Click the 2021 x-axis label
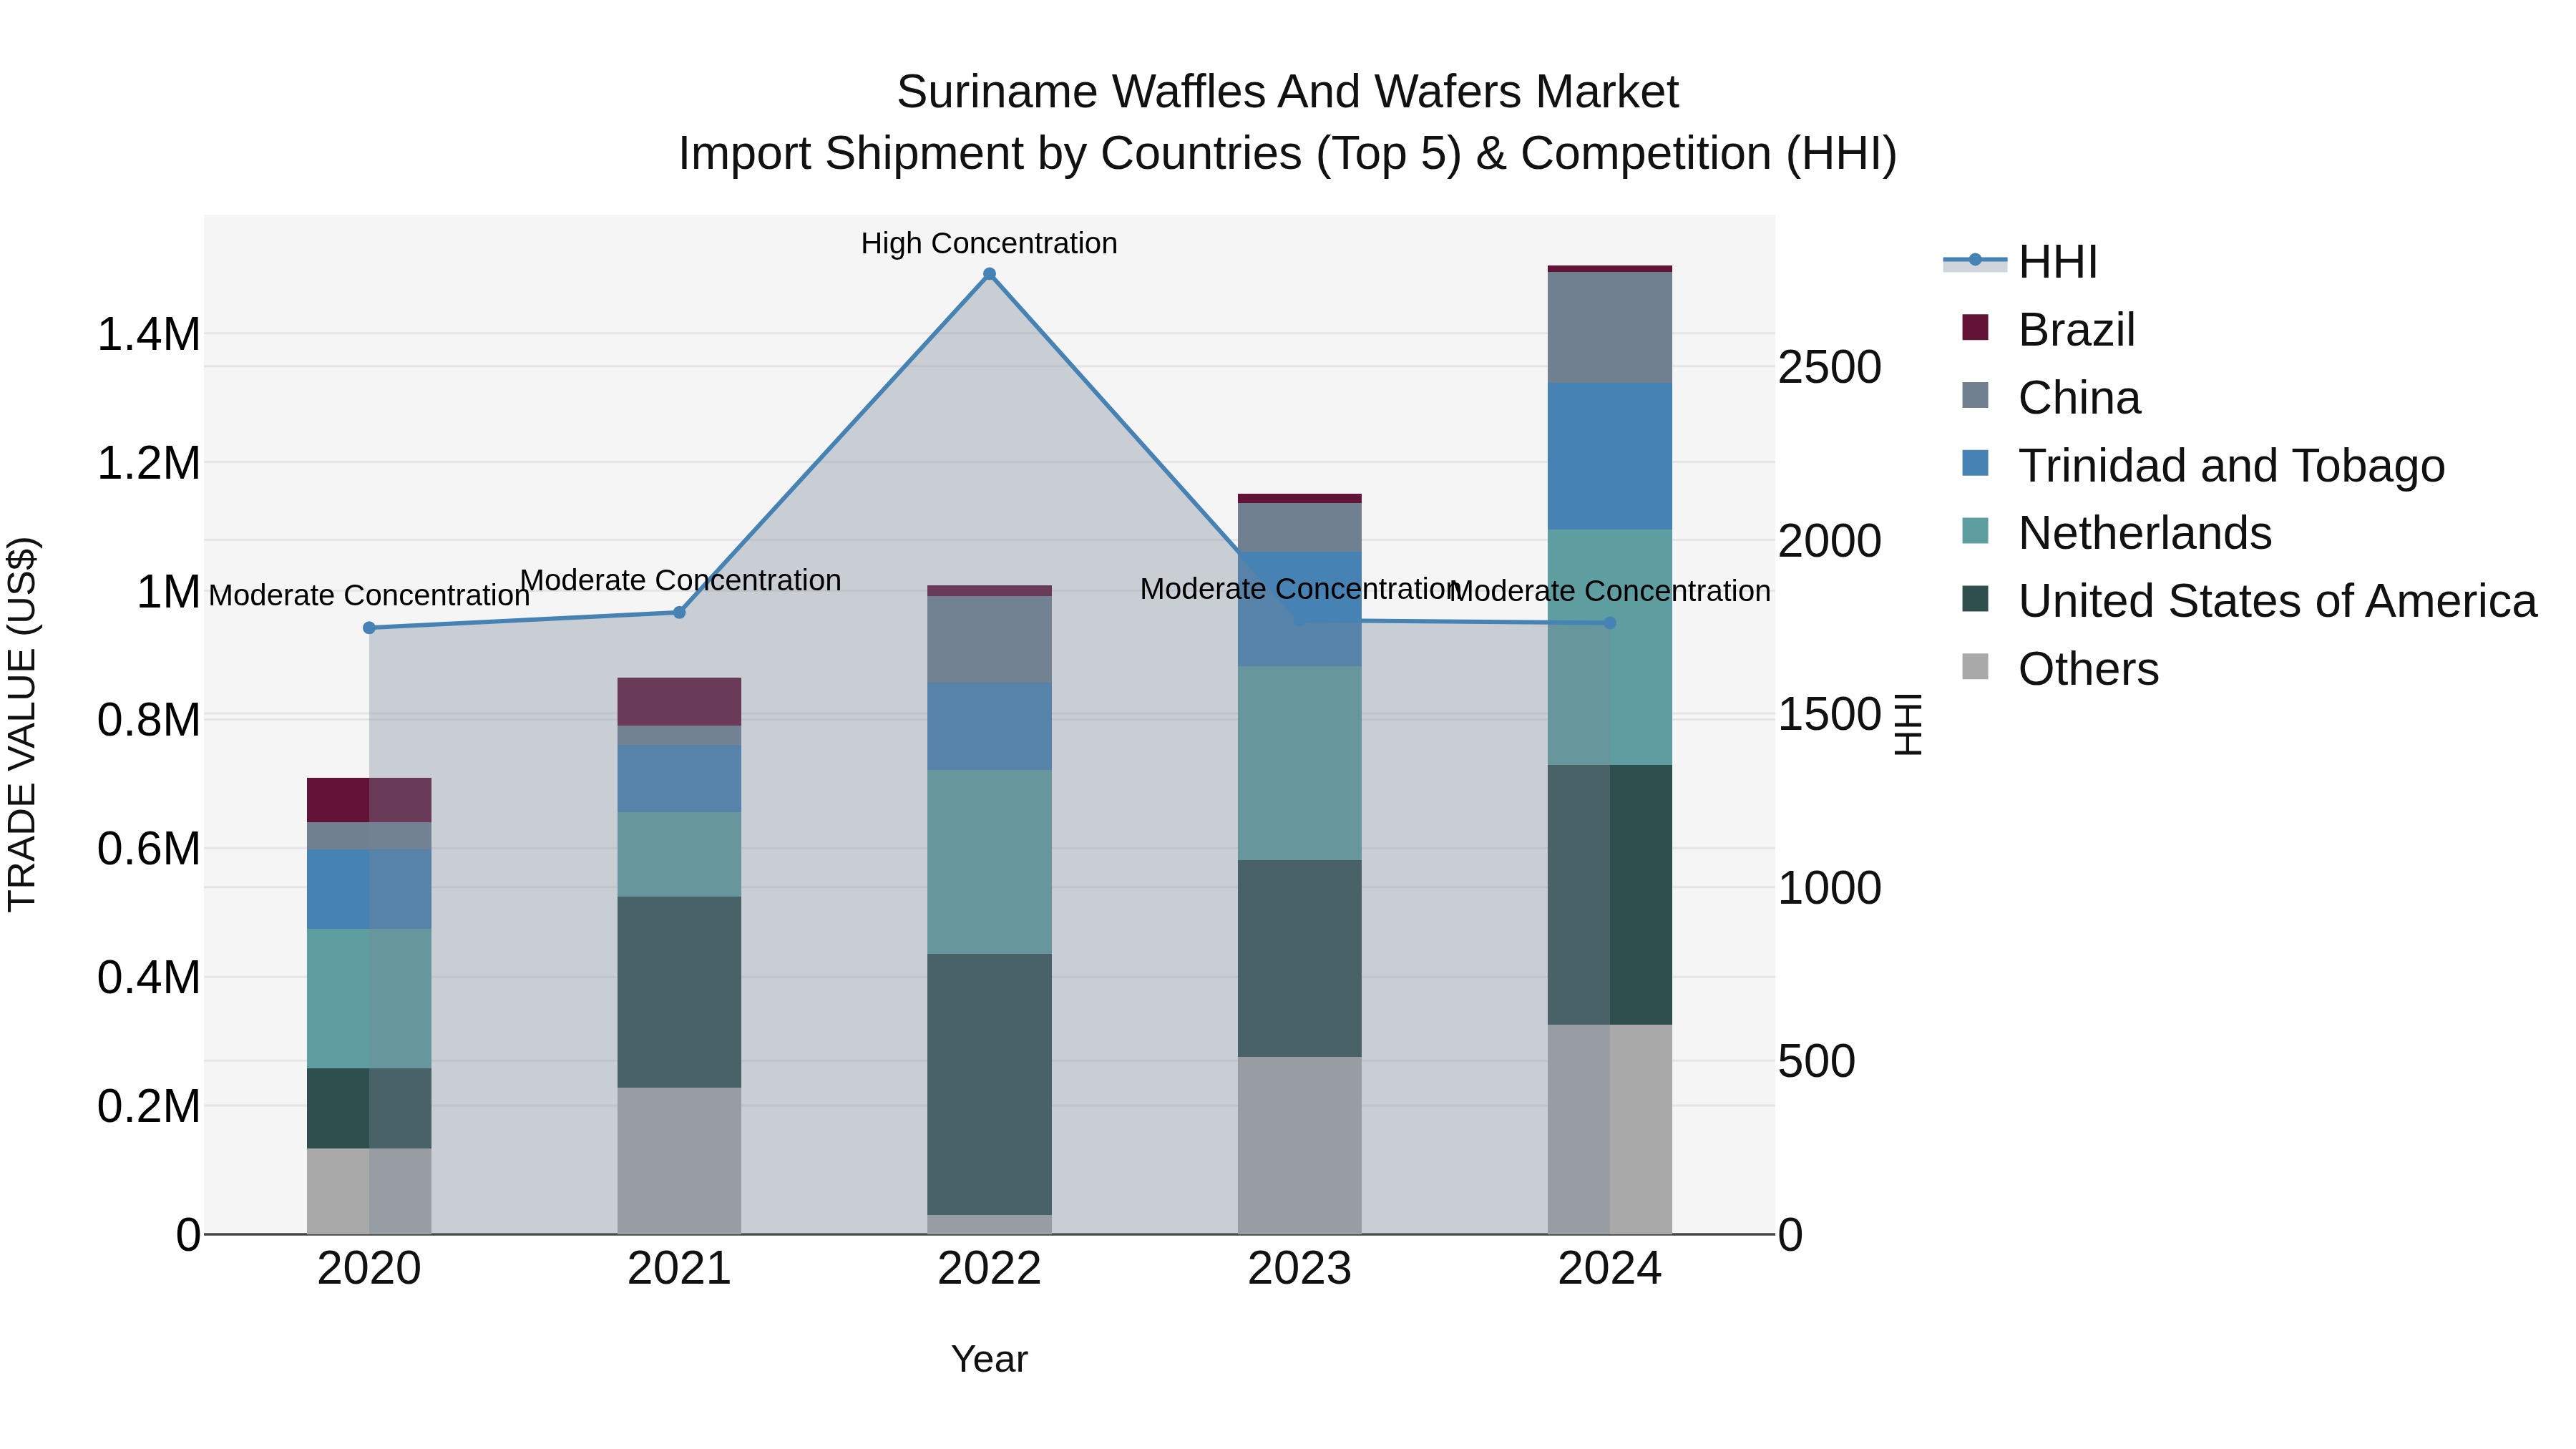This screenshot has height=1449, width=2576. click(x=679, y=1269)
